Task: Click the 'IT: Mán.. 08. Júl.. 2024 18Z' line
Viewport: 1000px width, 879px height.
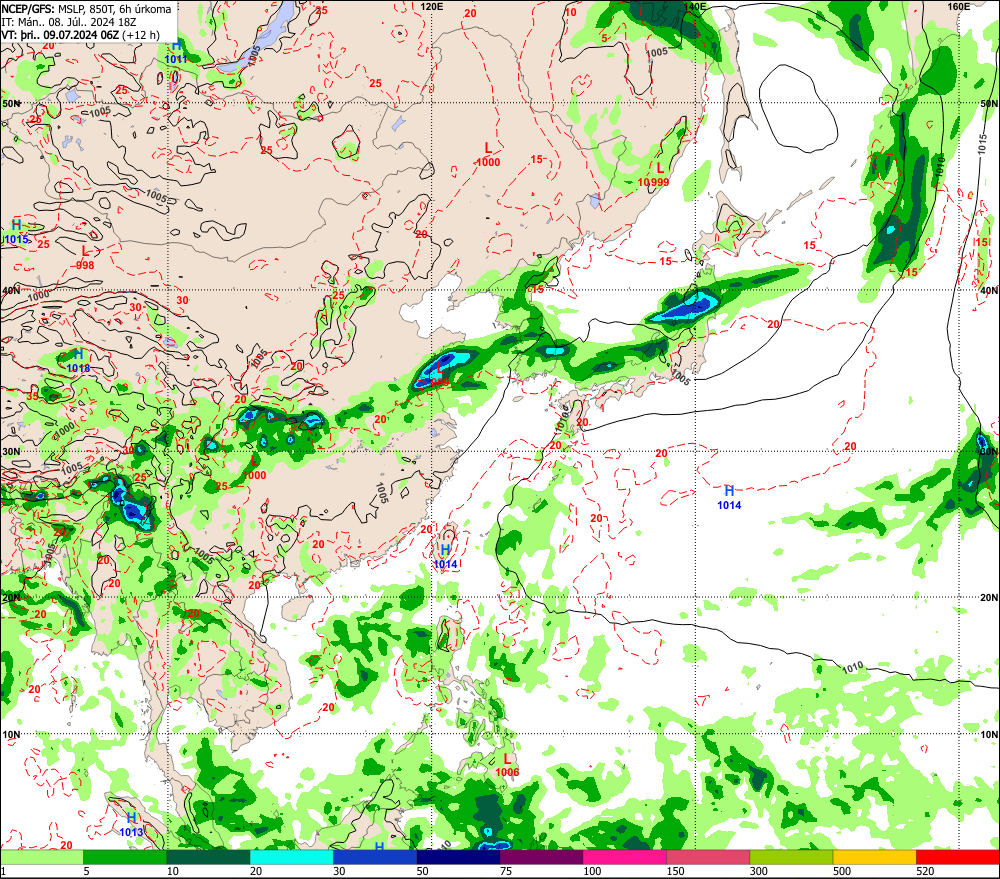Action: pos(69,22)
